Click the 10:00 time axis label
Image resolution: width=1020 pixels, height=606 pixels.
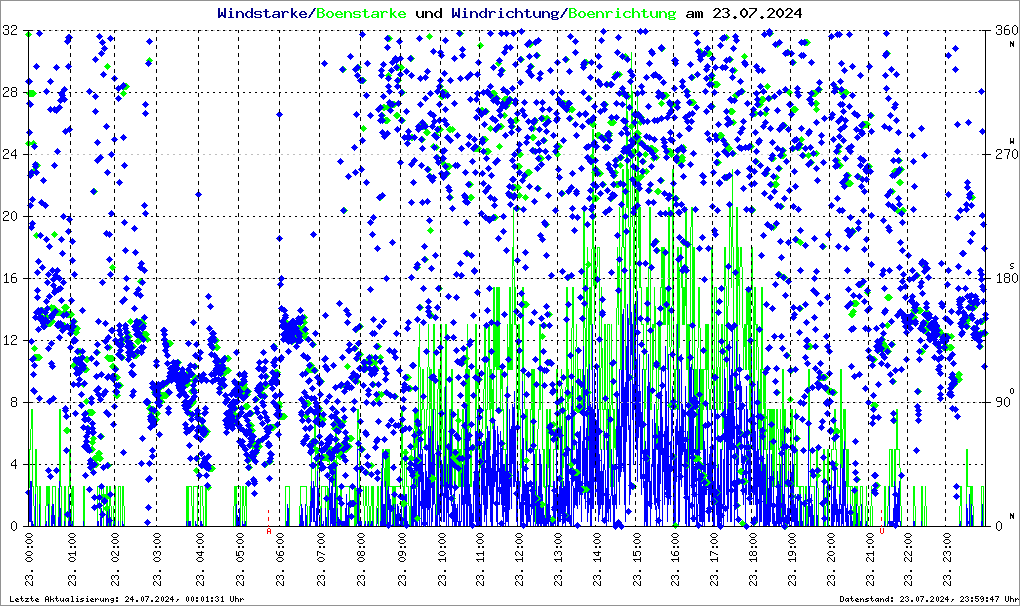pos(442,559)
